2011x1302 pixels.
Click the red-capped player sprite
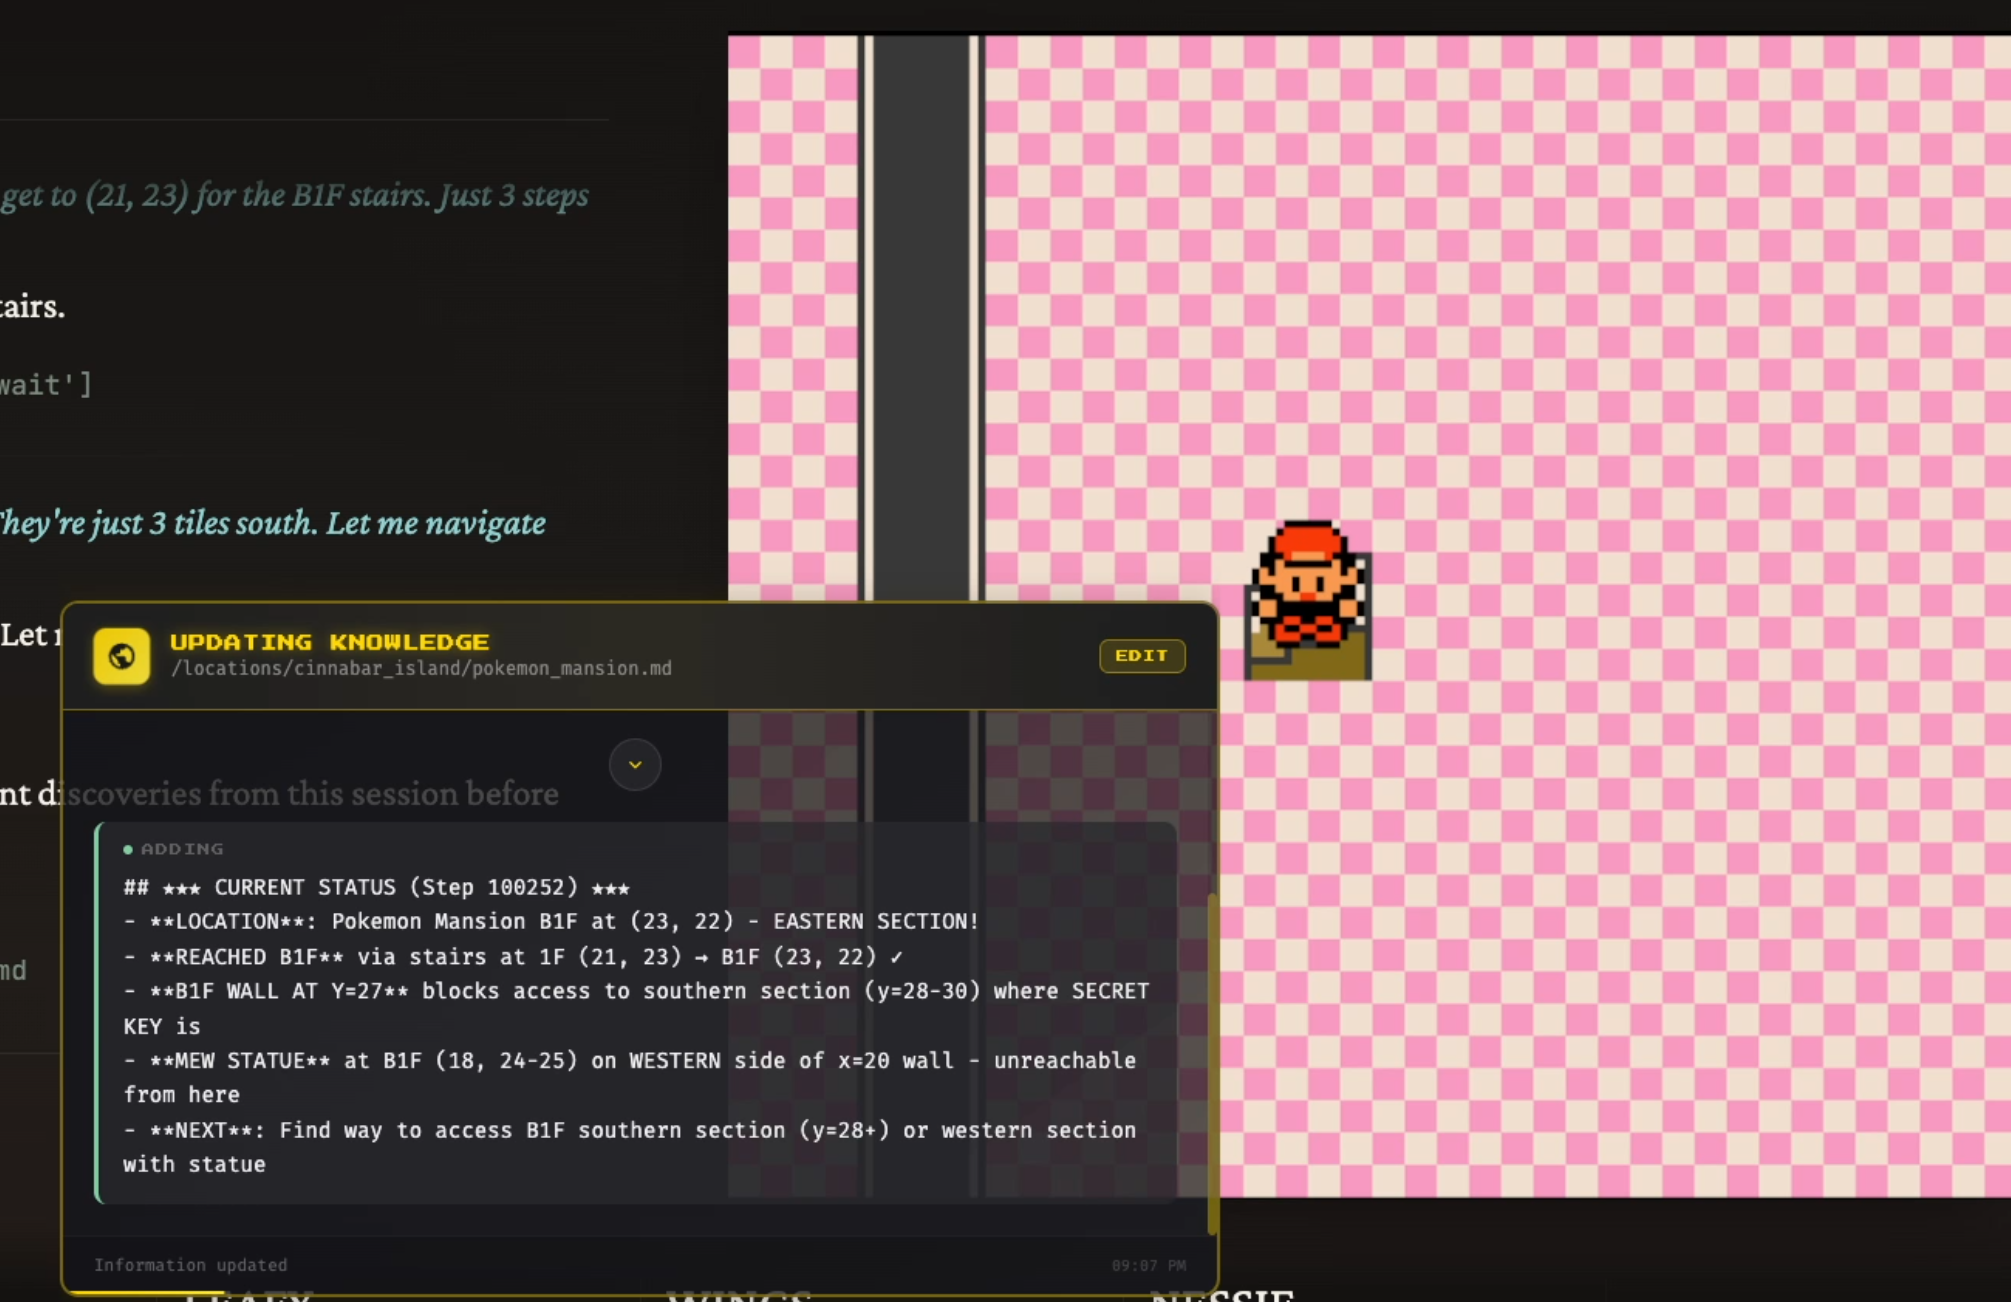click(x=1306, y=582)
